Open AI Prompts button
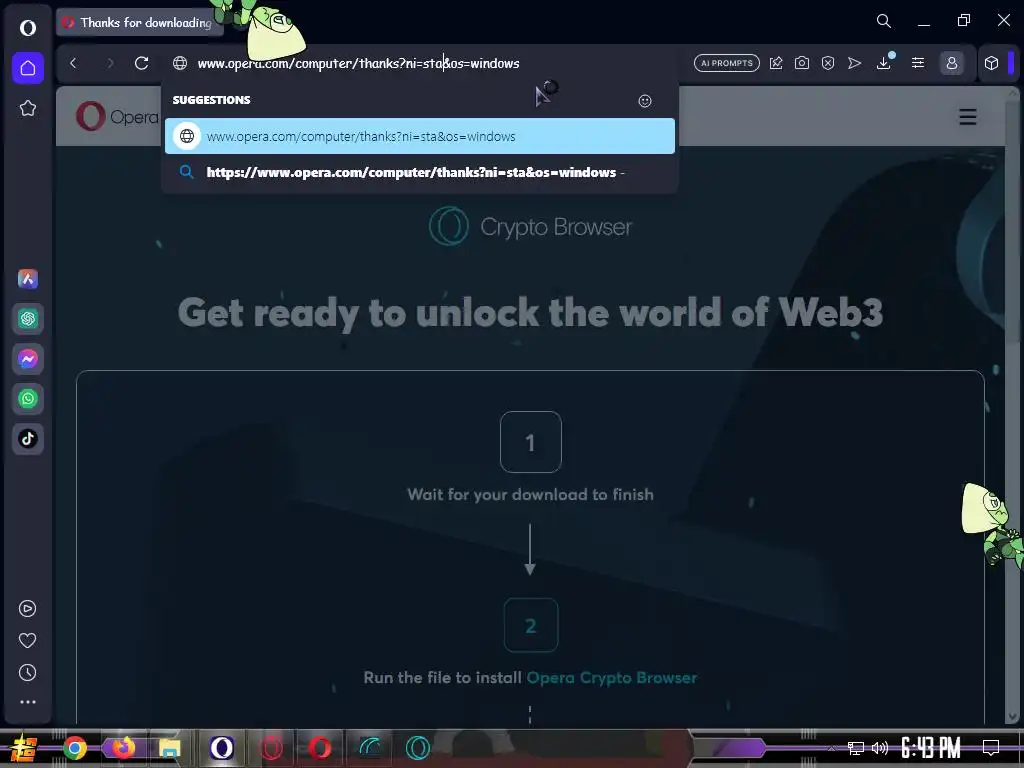 click(726, 63)
